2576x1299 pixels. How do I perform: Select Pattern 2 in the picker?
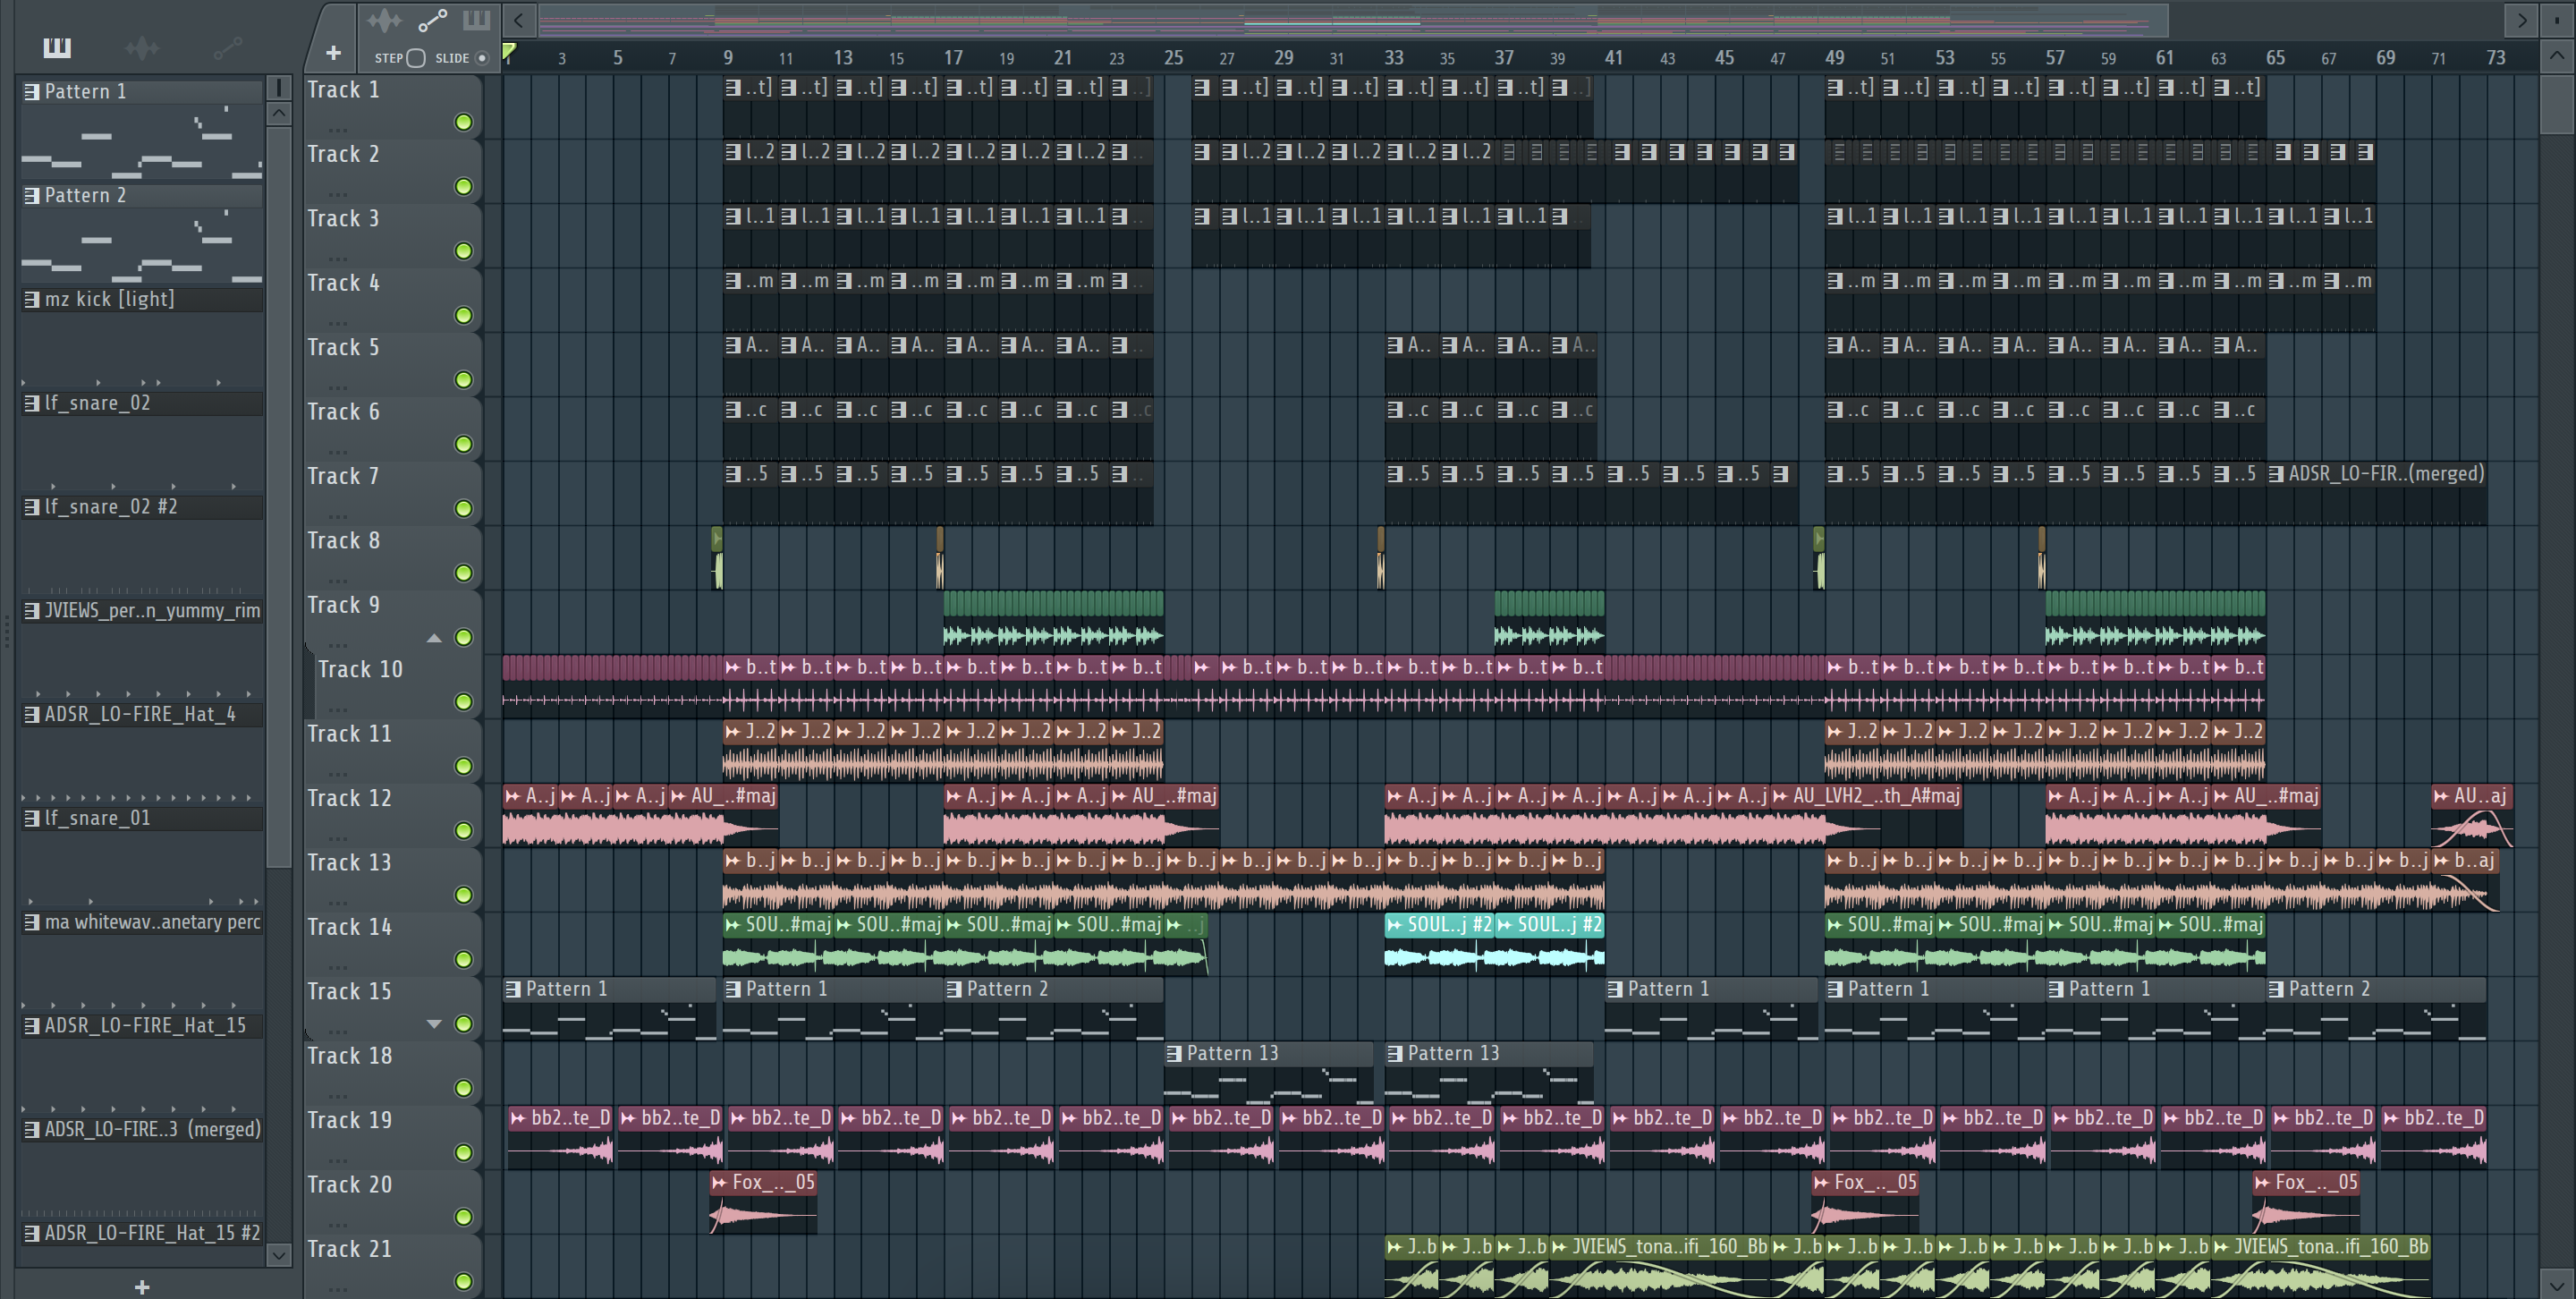(x=85, y=195)
